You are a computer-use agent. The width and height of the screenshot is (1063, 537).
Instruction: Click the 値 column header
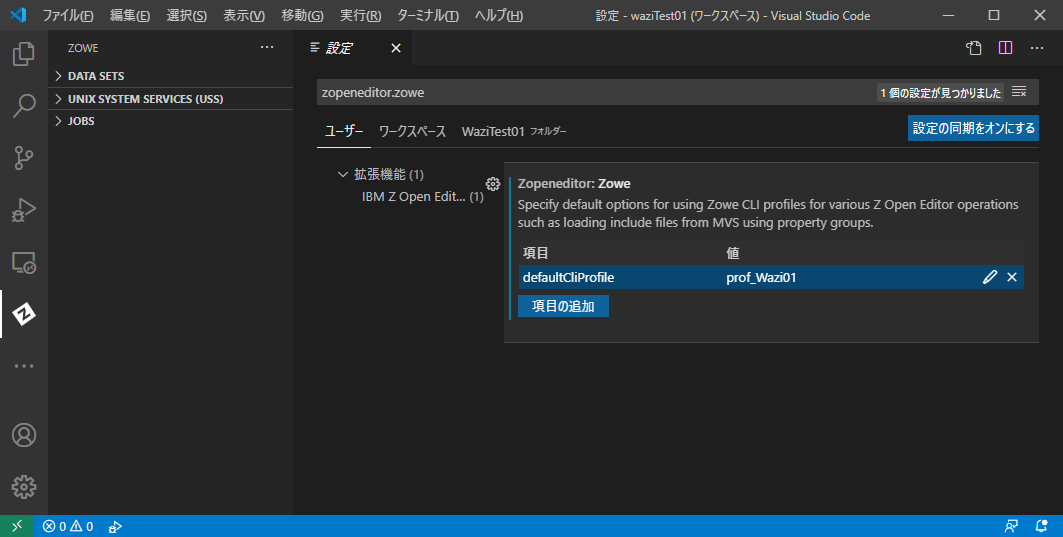point(732,253)
